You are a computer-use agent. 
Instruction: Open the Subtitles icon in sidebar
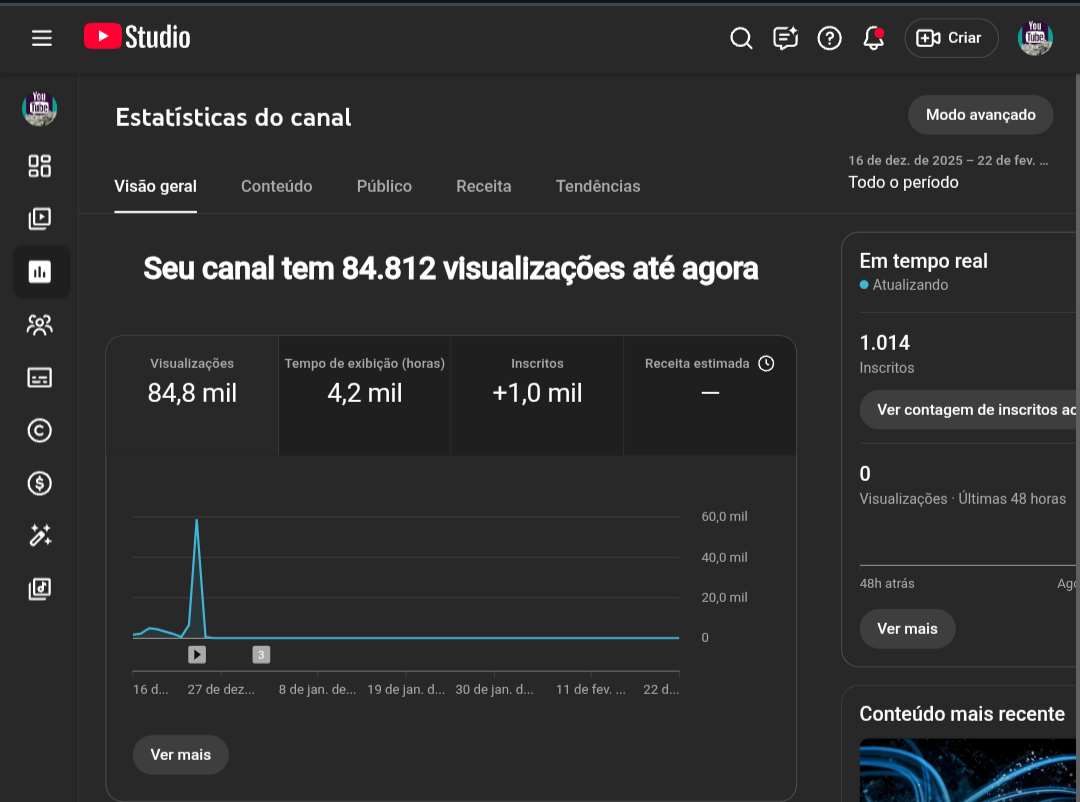[x=40, y=378]
